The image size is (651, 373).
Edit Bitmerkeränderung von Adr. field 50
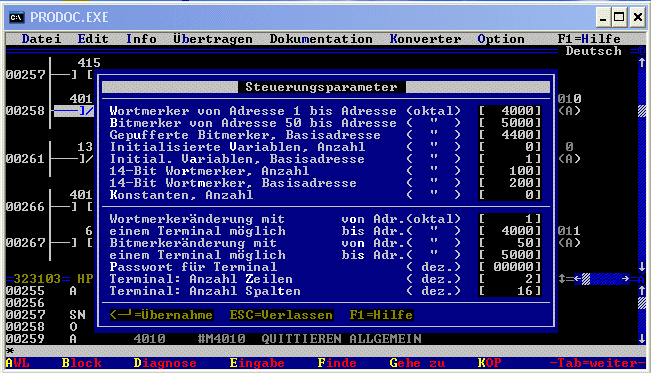510,243
